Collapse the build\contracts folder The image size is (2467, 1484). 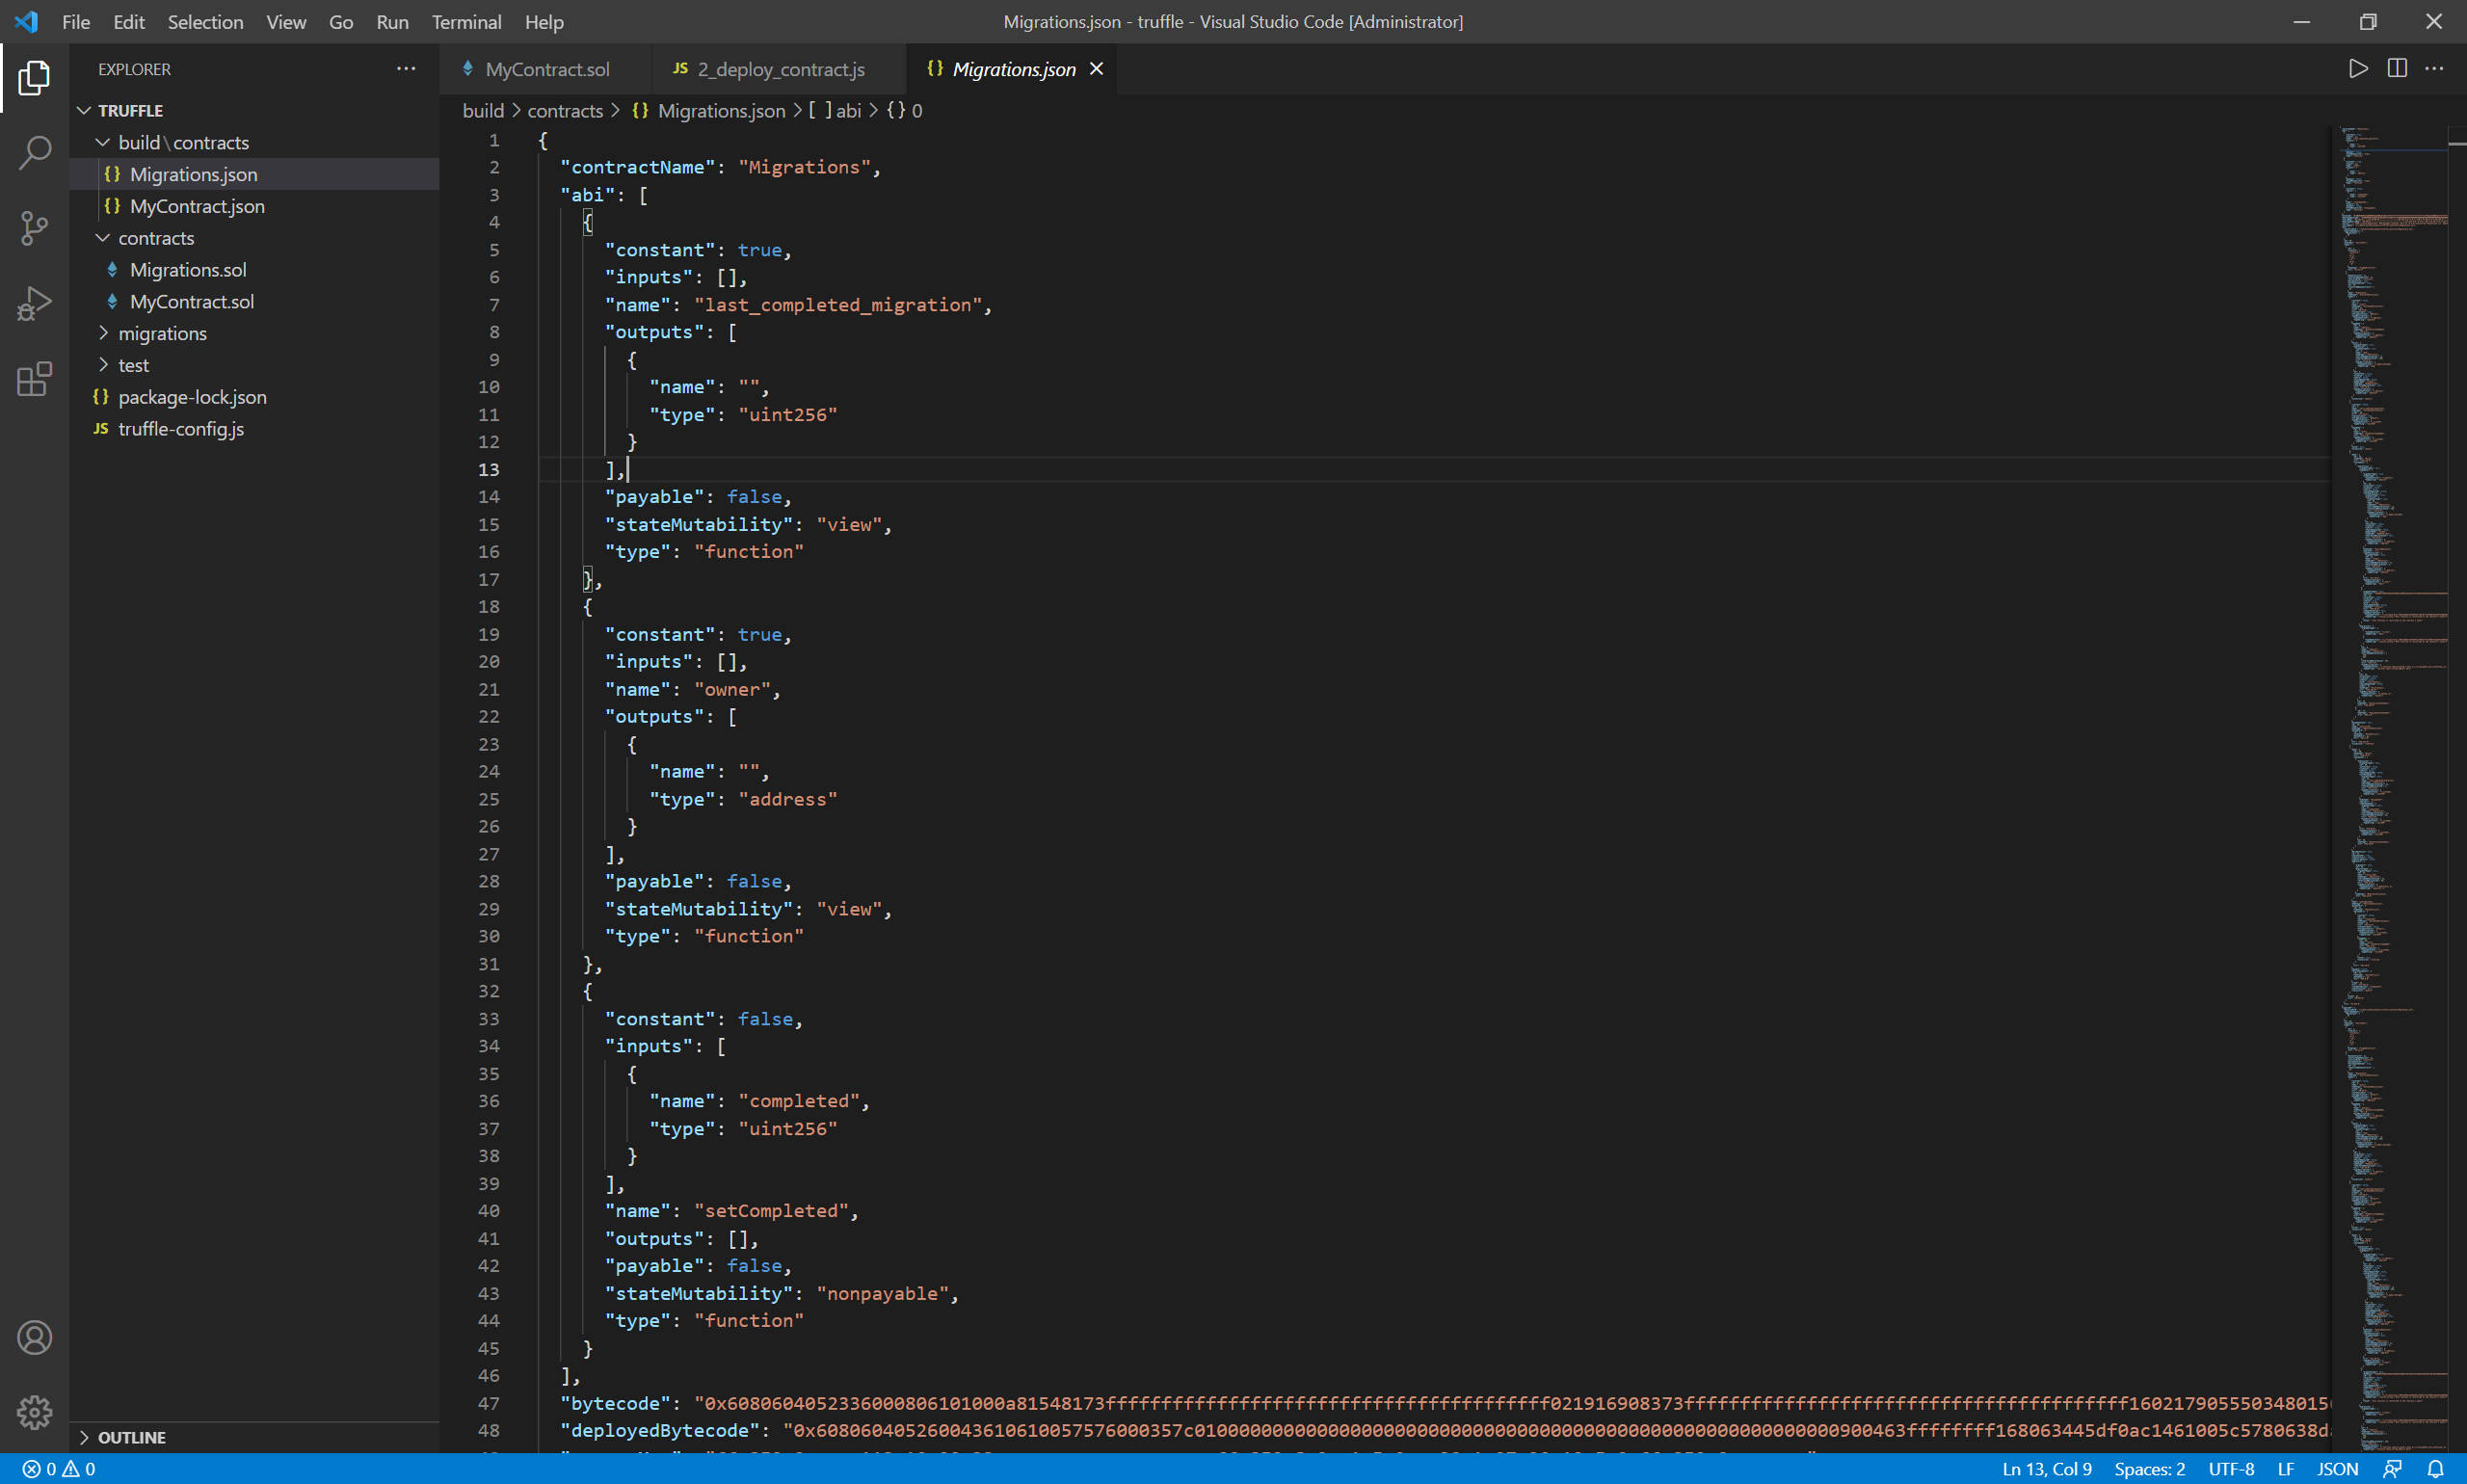183,142
